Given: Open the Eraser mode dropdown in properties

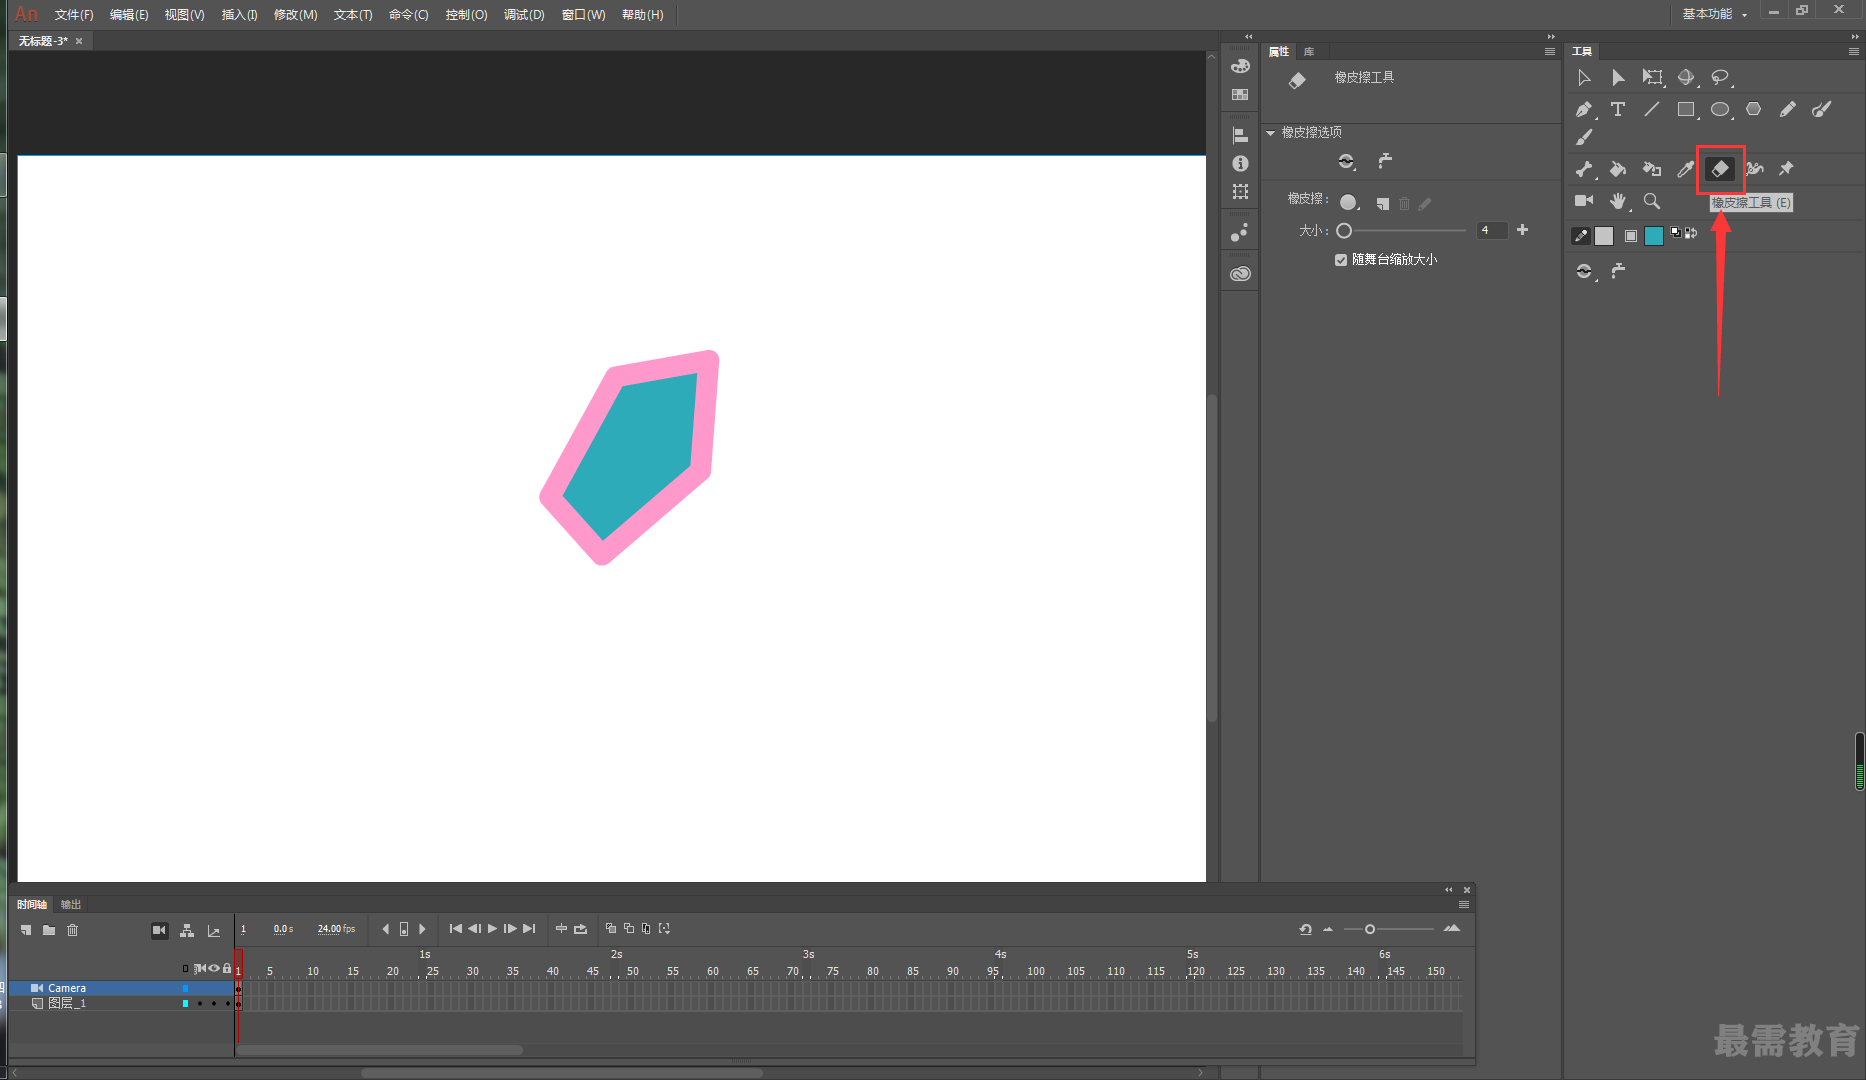Looking at the screenshot, I should (1348, 161).
